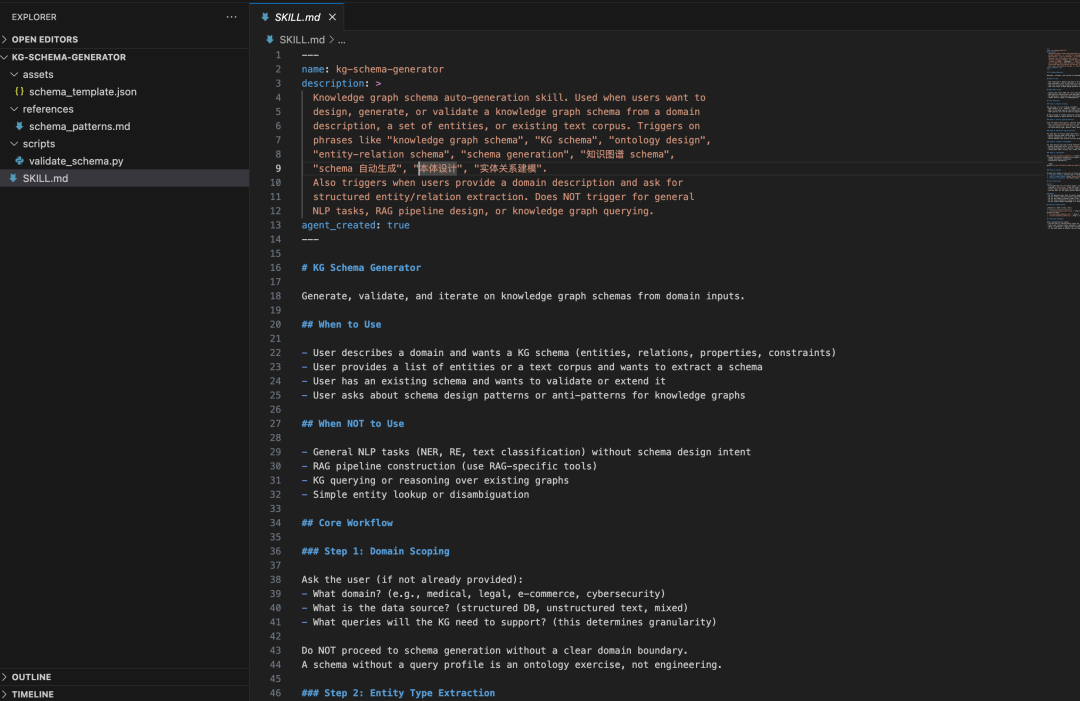Open Explorer more actions ellipsis menu

[x=231, y=17]
